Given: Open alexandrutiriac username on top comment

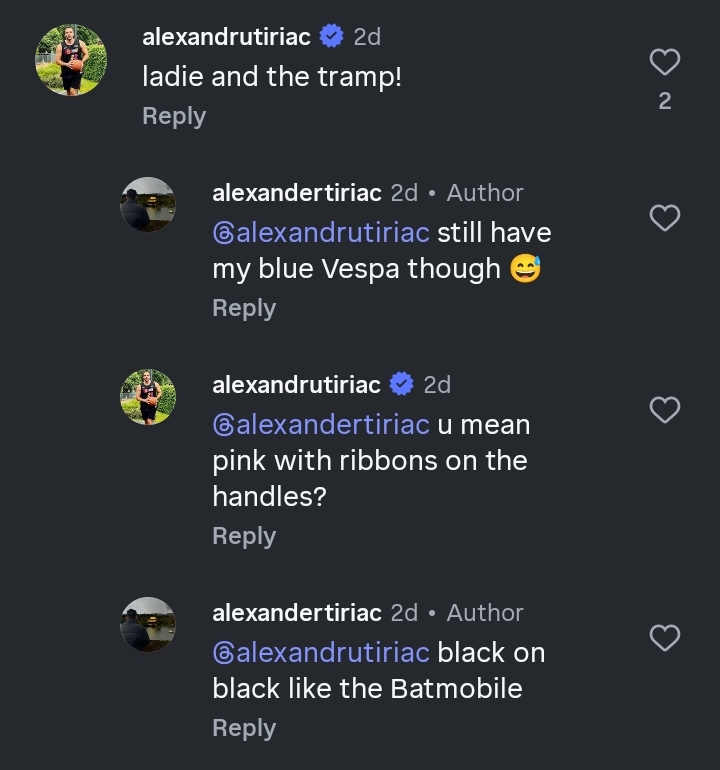Looking at the screenshot, I should (x=226, y=37).
